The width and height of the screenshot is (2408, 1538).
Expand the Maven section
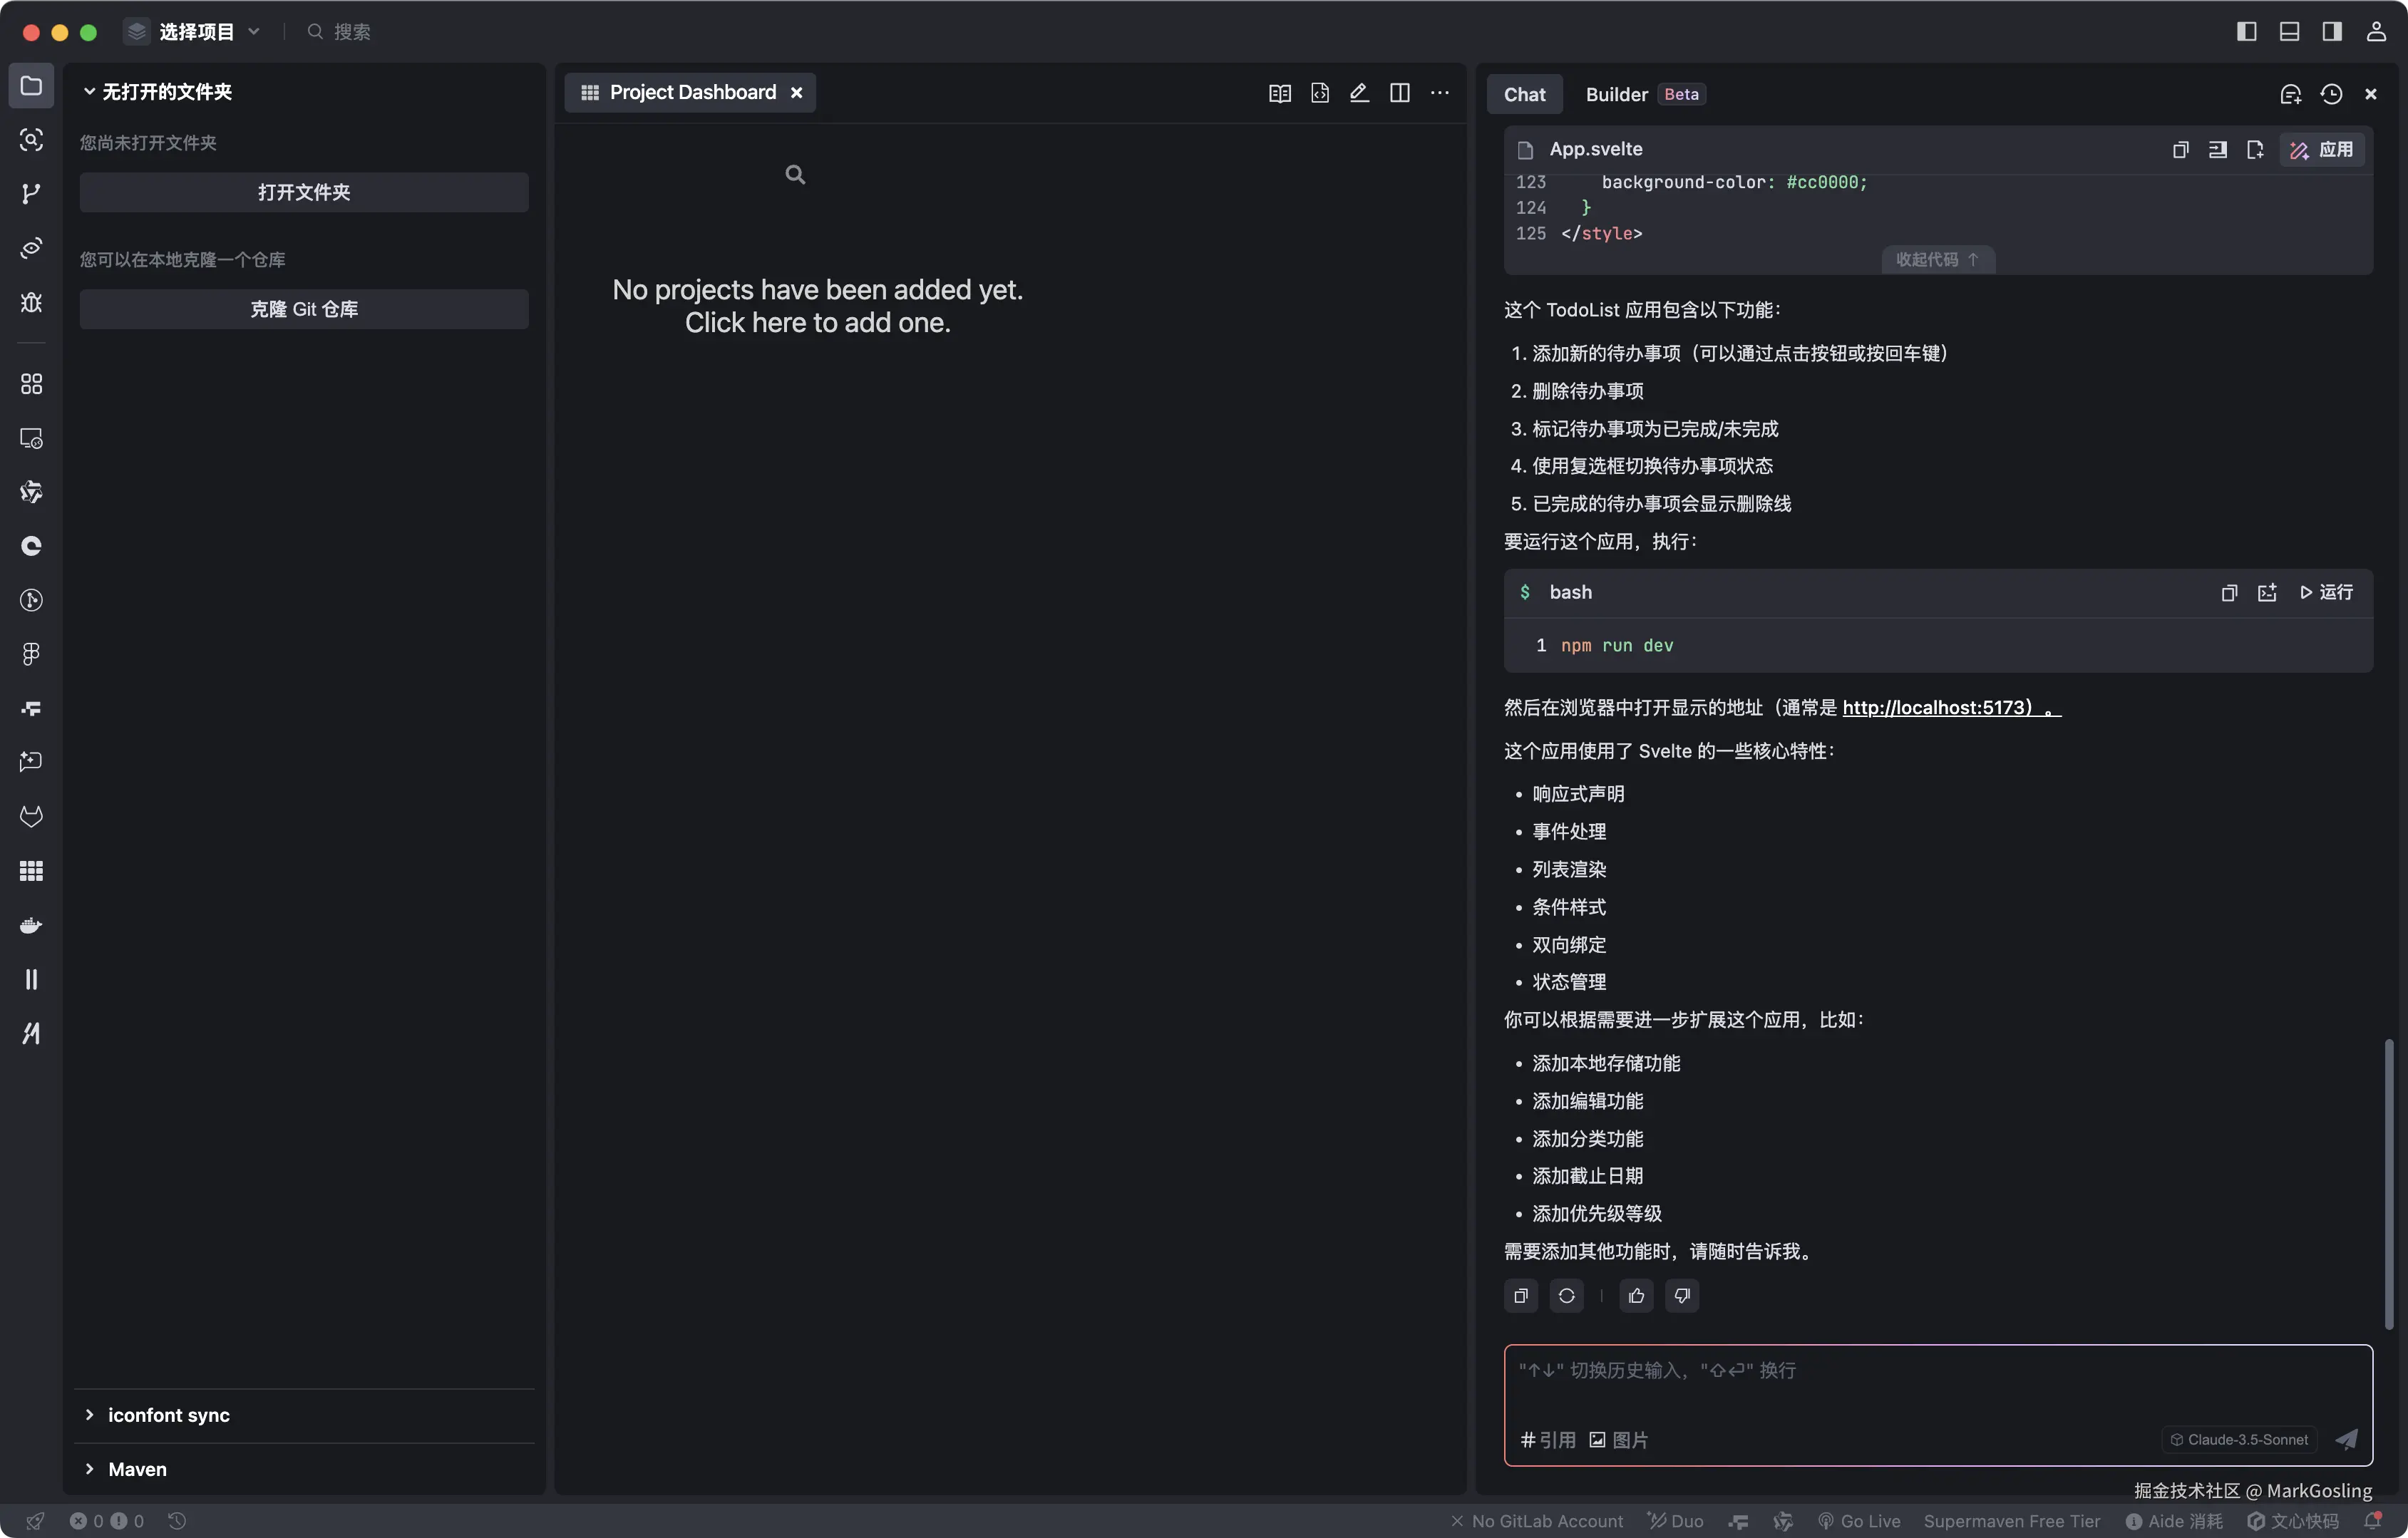coord(137,1469)
